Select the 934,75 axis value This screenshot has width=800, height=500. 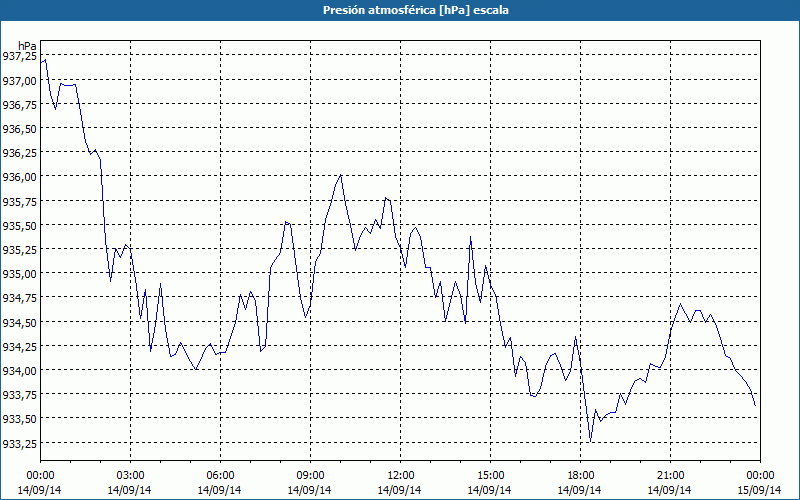19,298
